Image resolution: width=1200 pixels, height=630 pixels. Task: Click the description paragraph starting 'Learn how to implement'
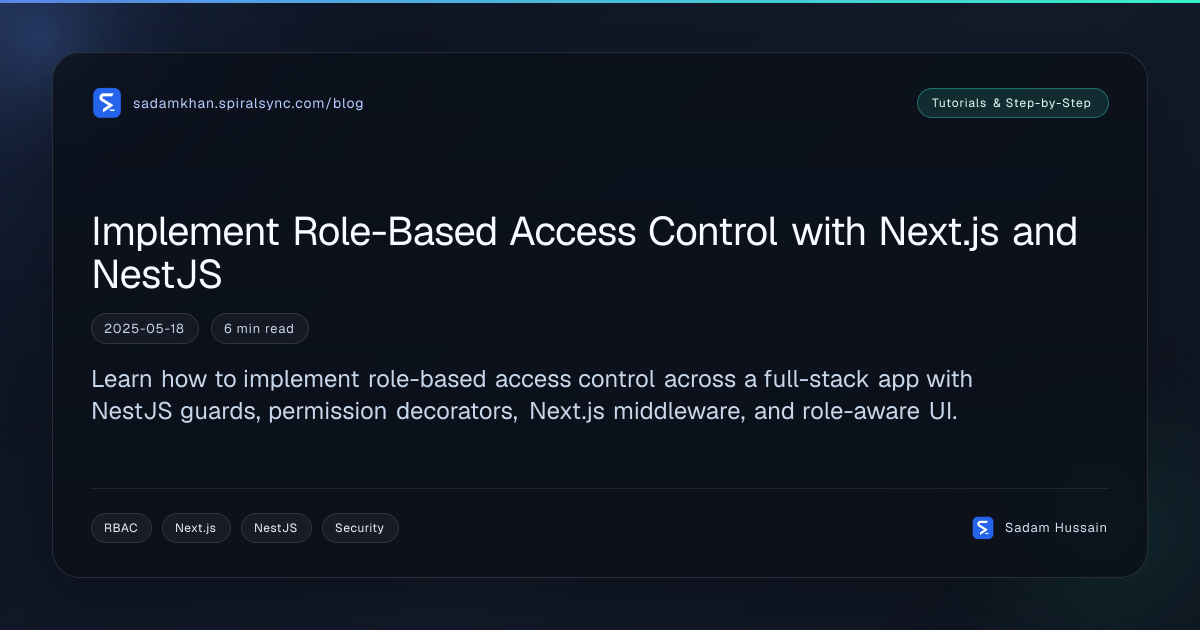(532, 395)
